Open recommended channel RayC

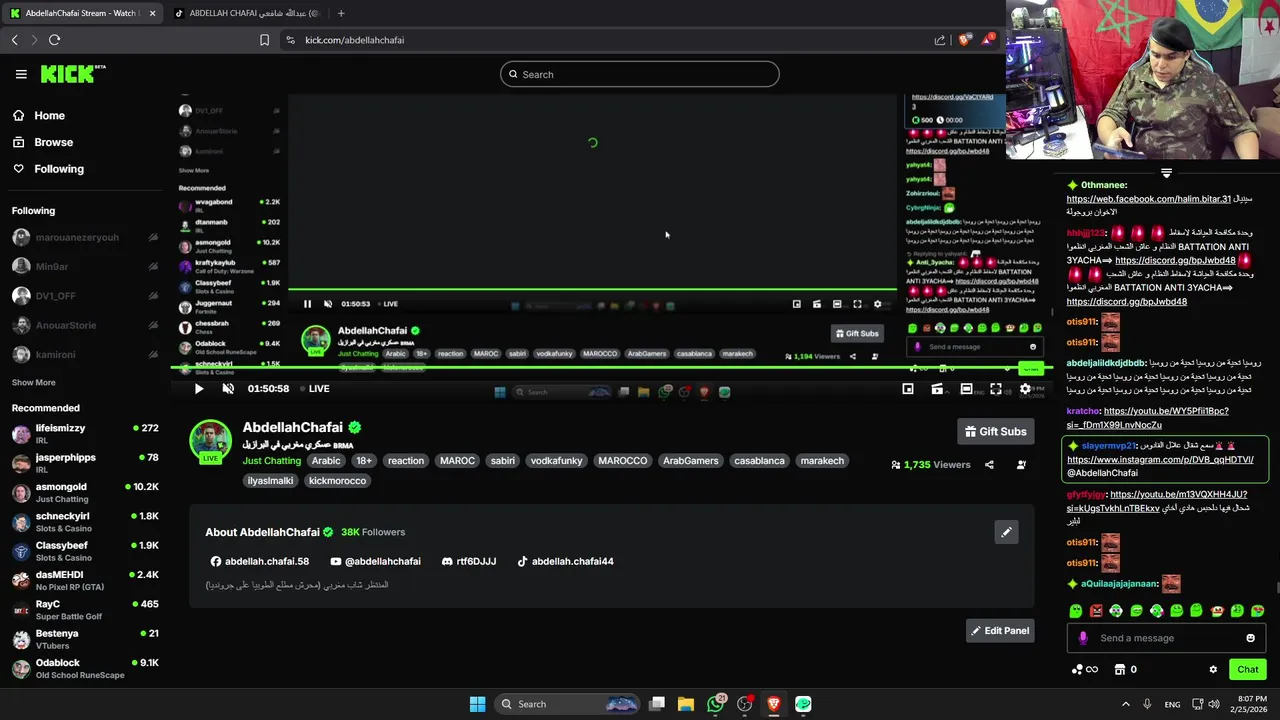click(85, 610)
